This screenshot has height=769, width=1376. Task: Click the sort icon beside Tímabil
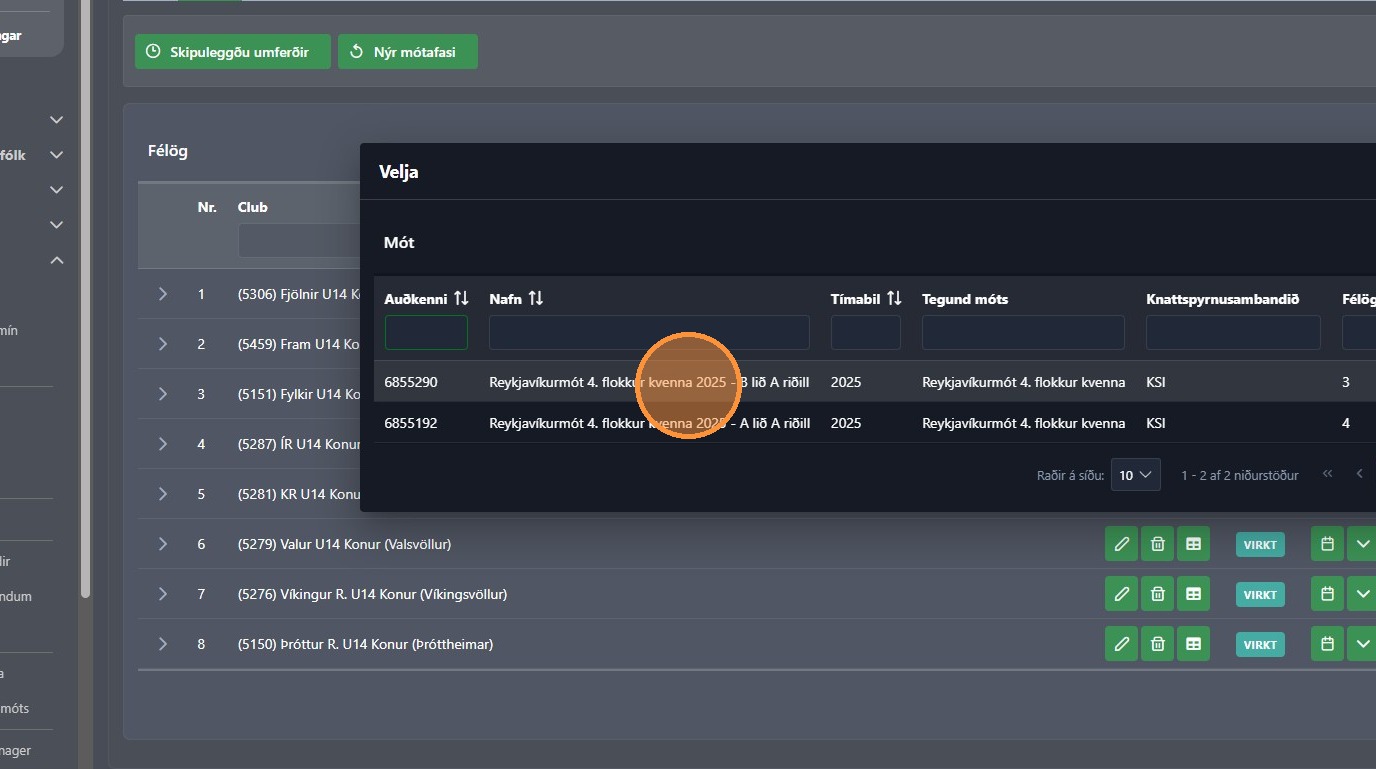coord(894,299)
